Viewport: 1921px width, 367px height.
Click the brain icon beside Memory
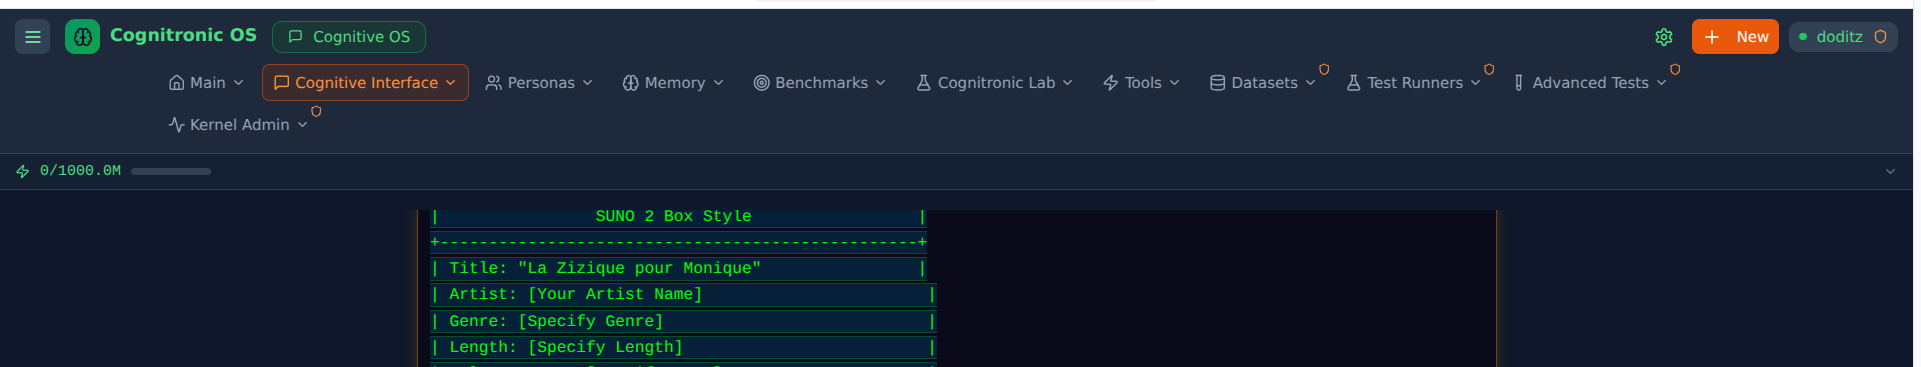coord(630,83)
